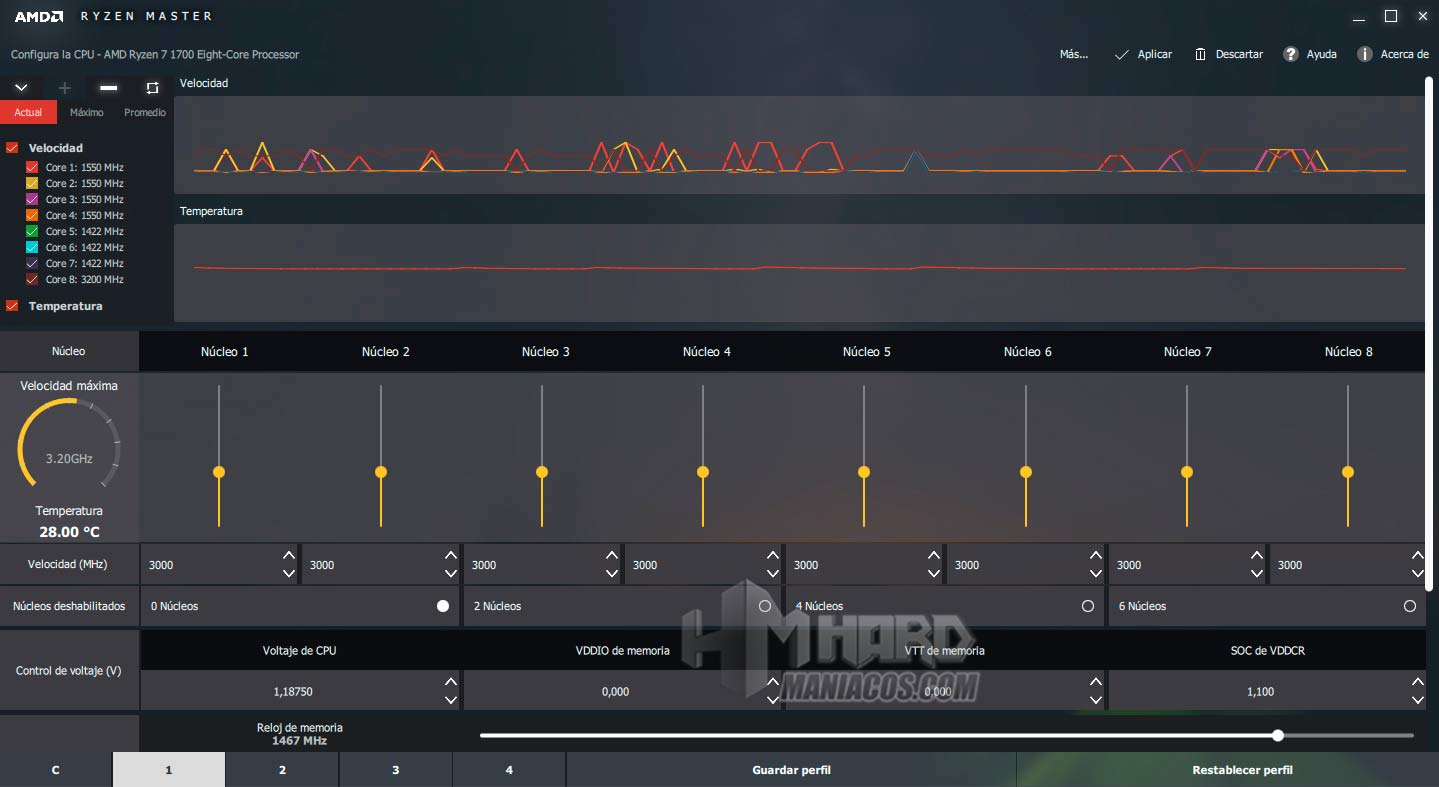1439x787 pixels.
Task: Click the Núcleo 6 slider handle
Action: 1026,472
